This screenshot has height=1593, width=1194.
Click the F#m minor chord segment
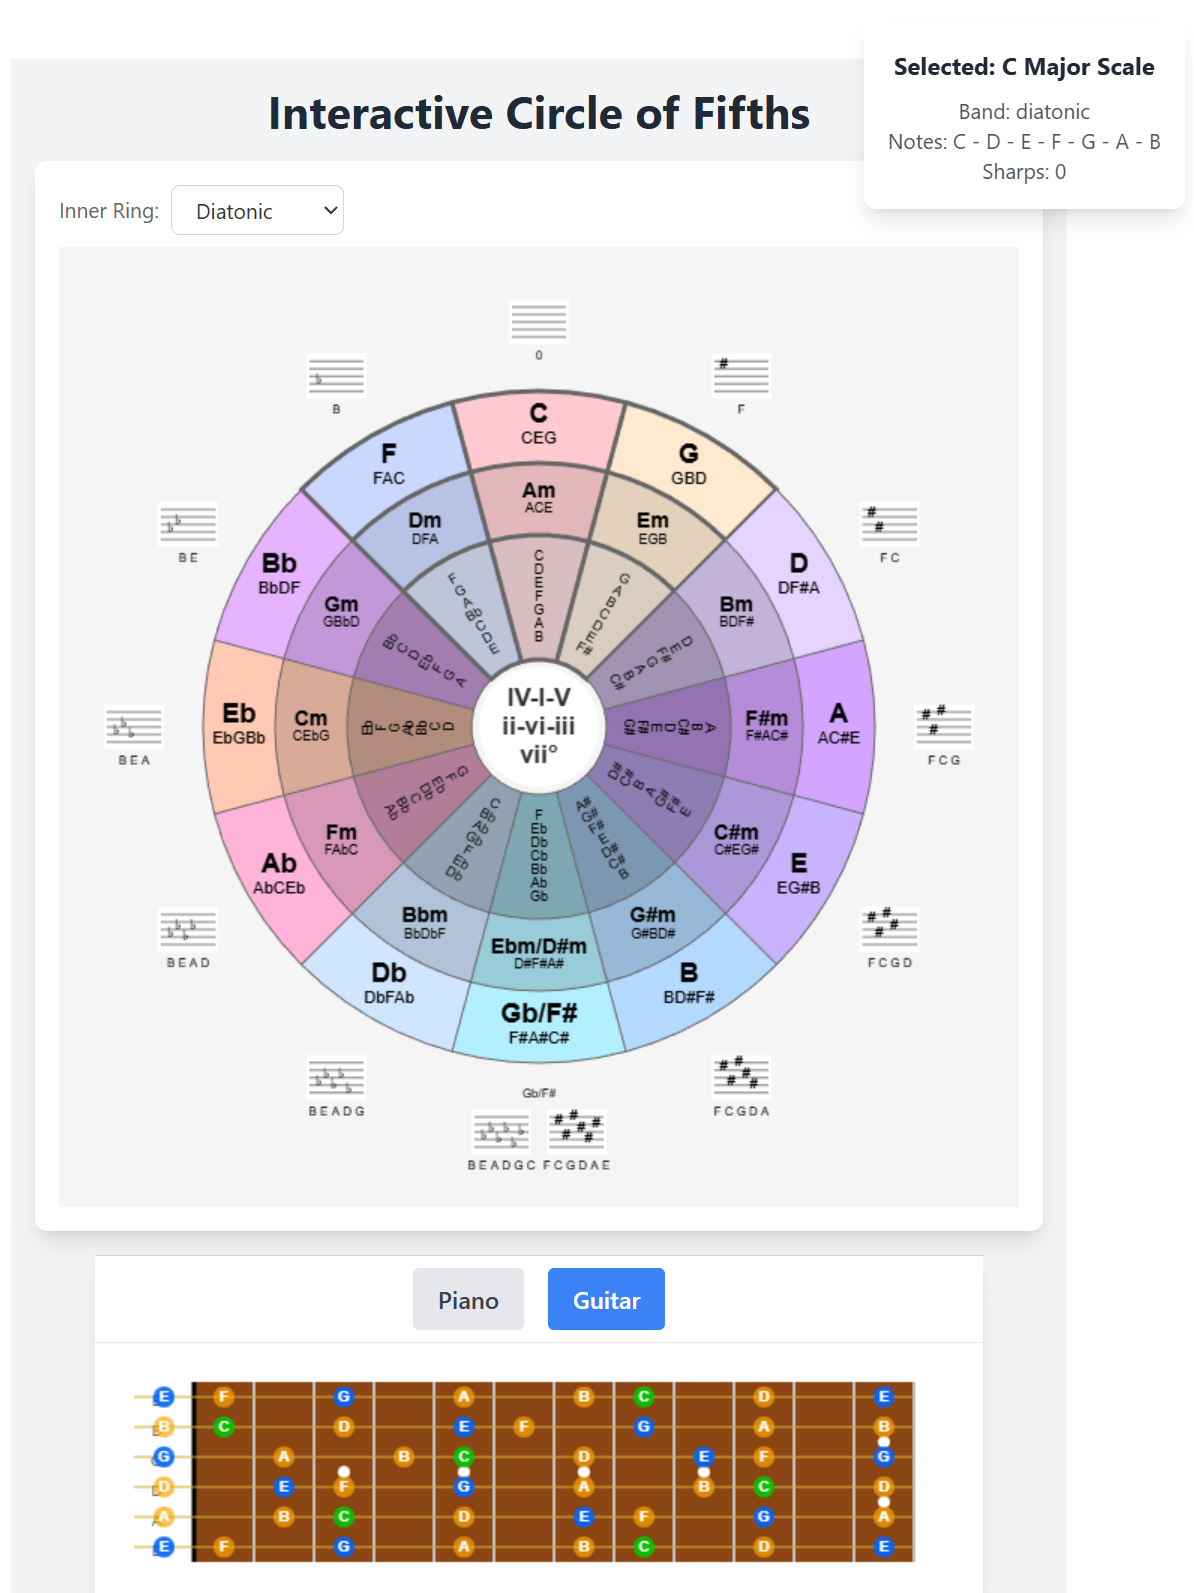pos(766,725)
